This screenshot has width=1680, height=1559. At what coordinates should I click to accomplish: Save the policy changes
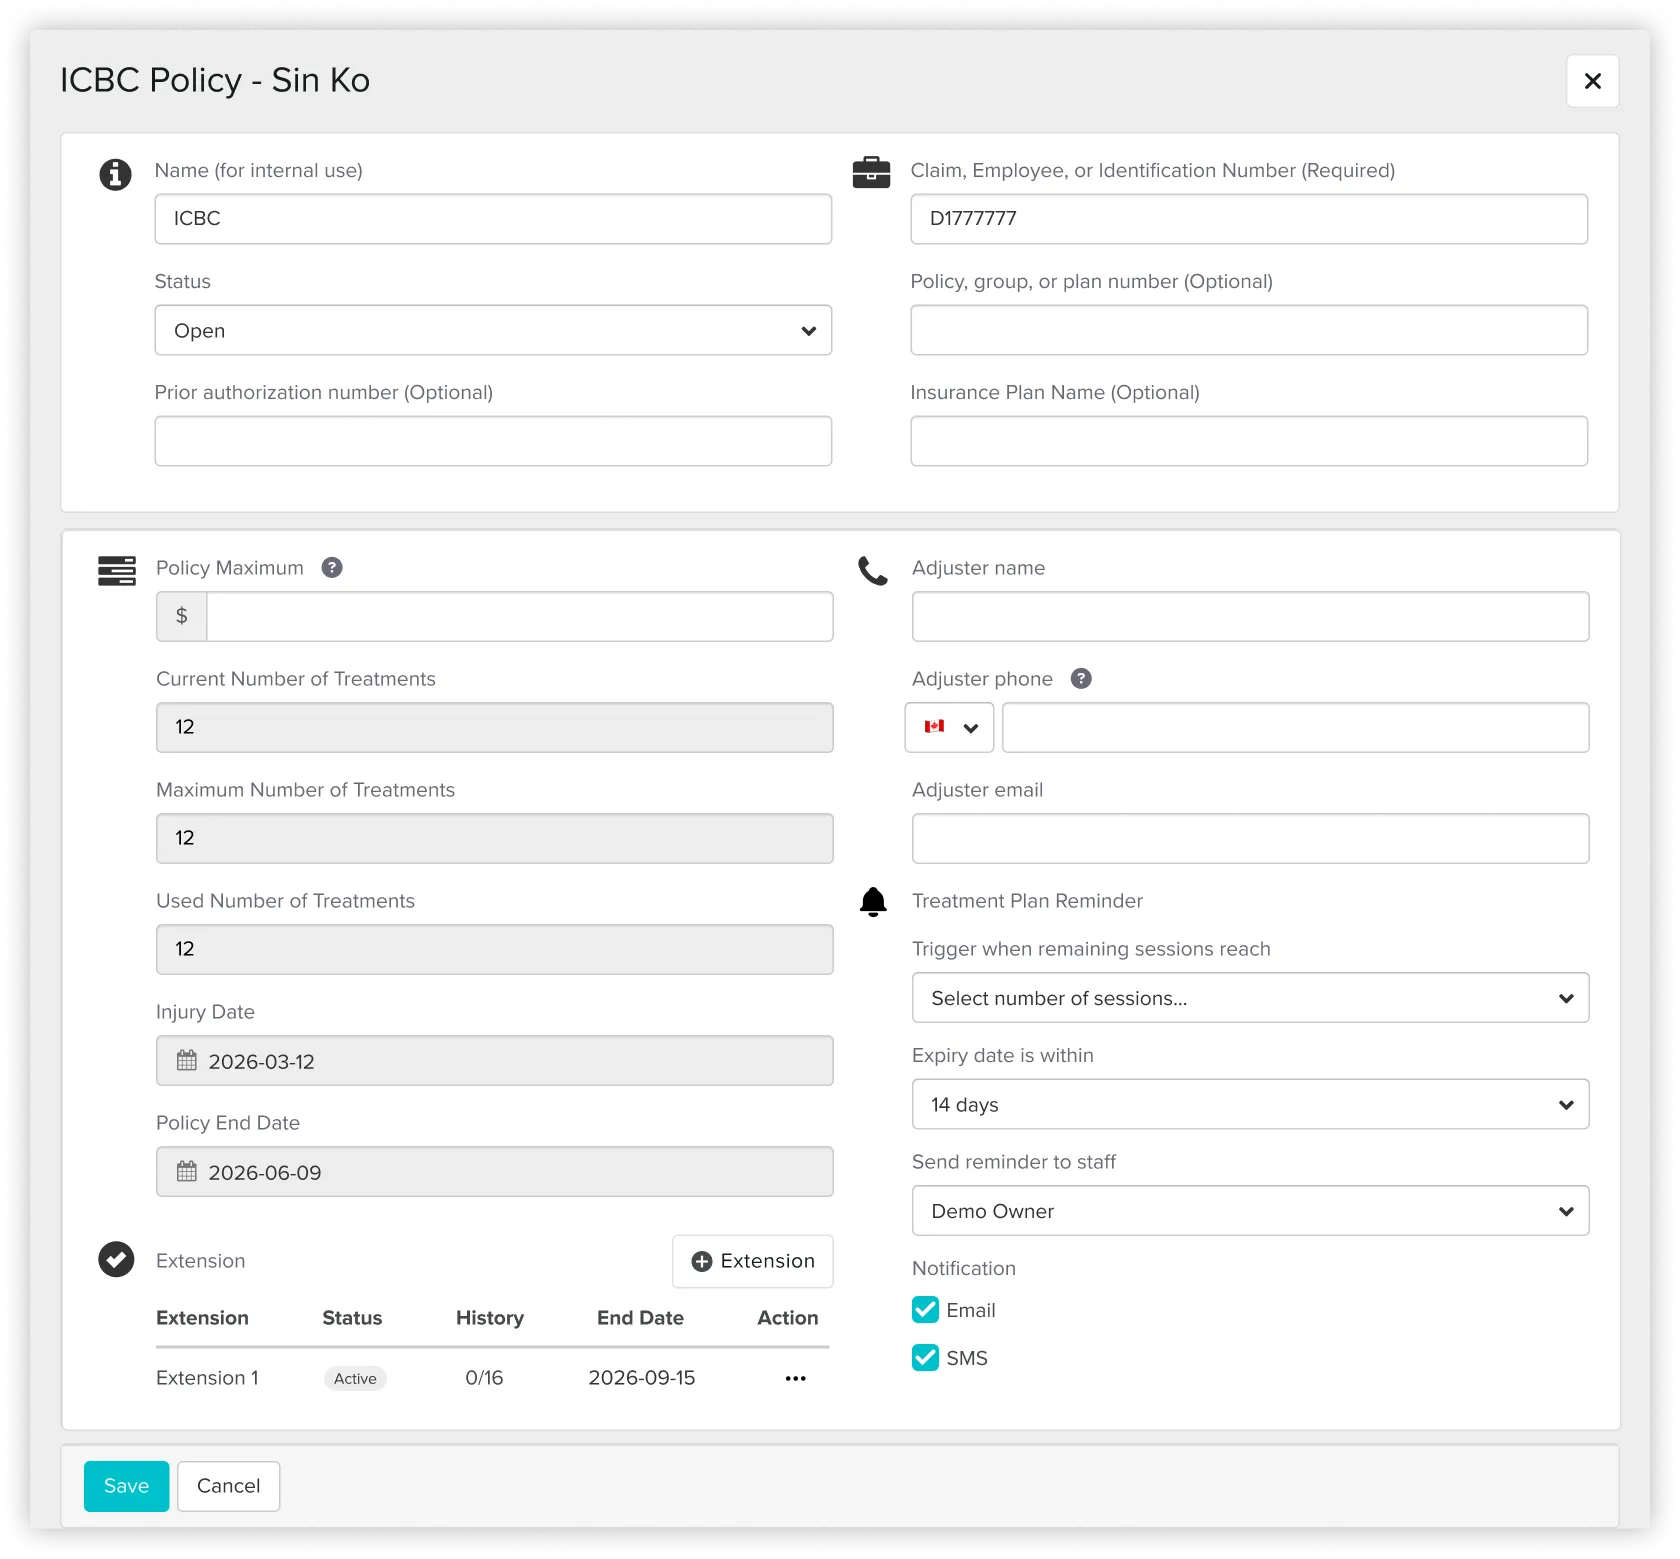click(126, 1486)
